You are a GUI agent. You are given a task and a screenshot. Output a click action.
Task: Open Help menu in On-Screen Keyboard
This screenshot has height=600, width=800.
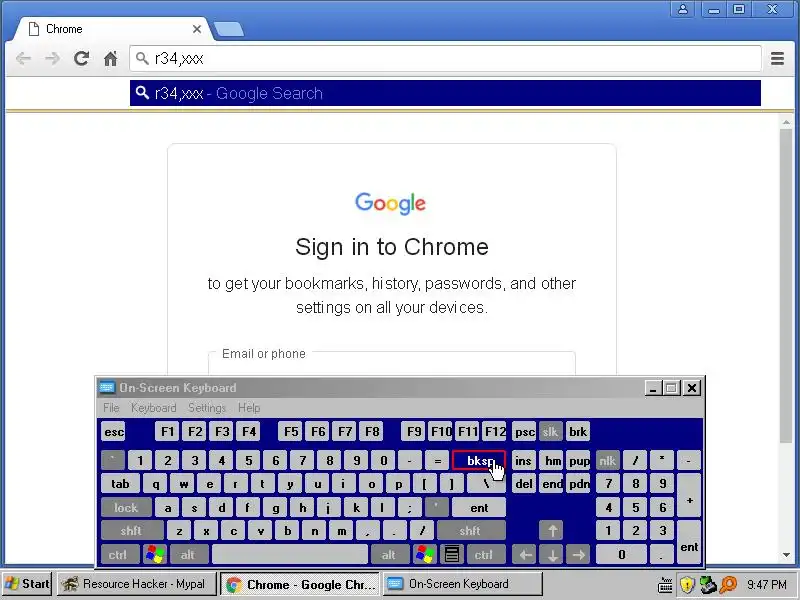pyautogui.click(x=249, y=408)
